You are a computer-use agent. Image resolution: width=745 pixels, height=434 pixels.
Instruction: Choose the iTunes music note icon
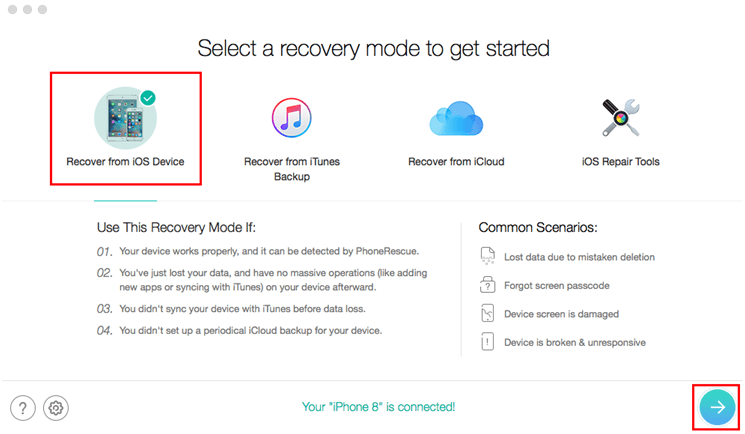[292, 118]
